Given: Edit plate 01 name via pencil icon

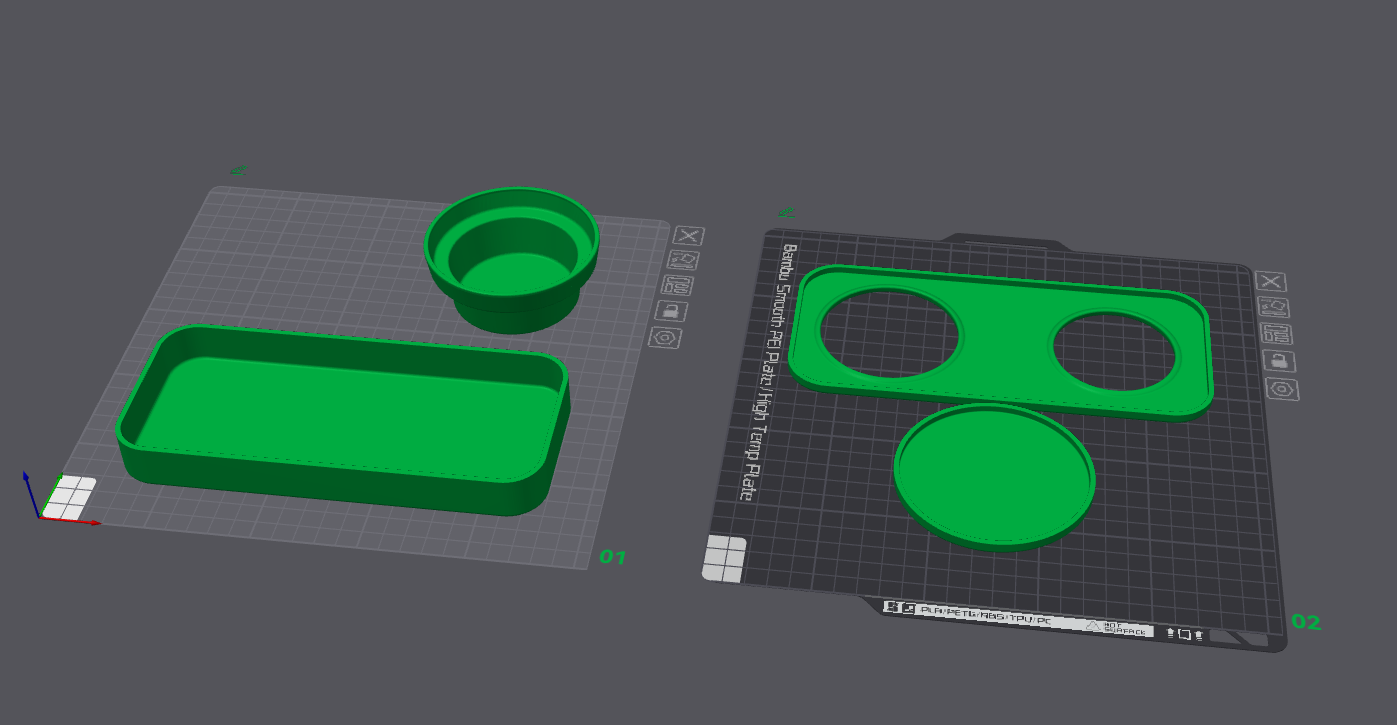Looking at the screenshot, I should coord(239,171).
